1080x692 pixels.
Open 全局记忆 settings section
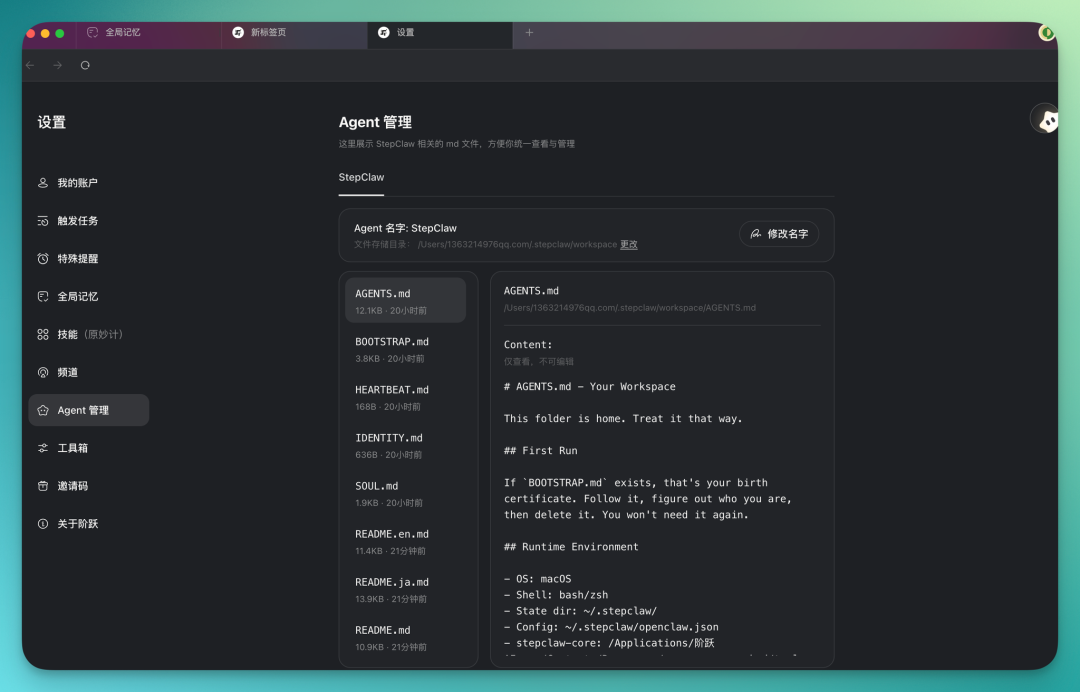pyautogui.click(x=88, y=297)
